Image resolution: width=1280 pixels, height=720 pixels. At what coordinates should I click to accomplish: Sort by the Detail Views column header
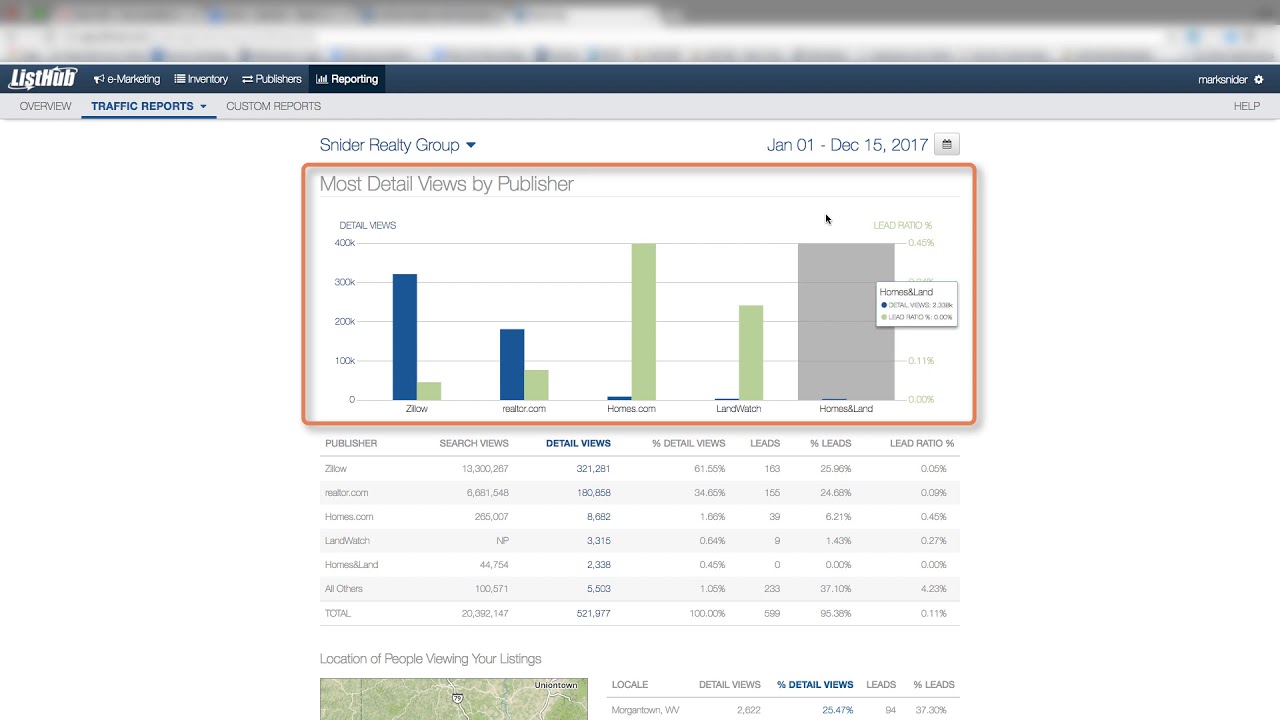tap(578, 443)
